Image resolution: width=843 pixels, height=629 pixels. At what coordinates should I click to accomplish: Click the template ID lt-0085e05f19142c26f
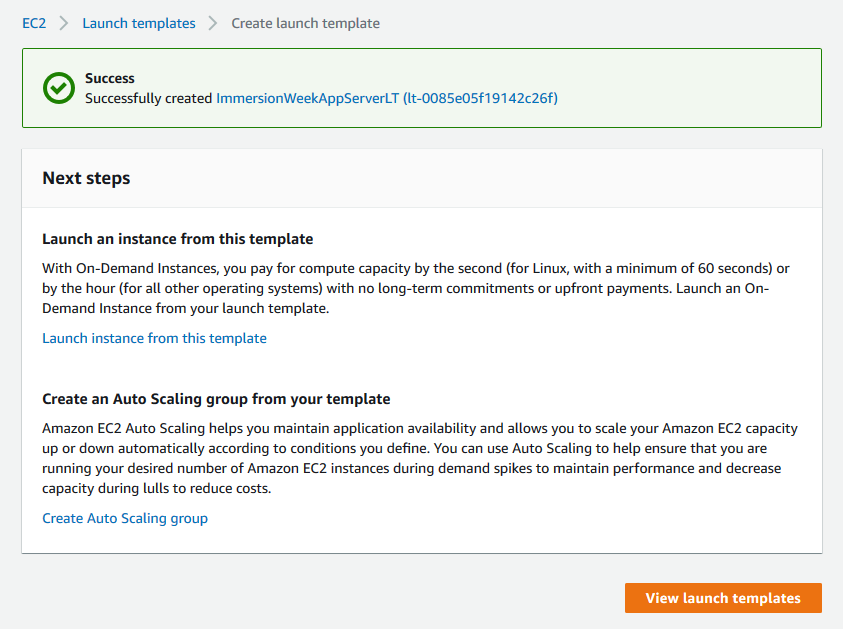pos(481,98)
